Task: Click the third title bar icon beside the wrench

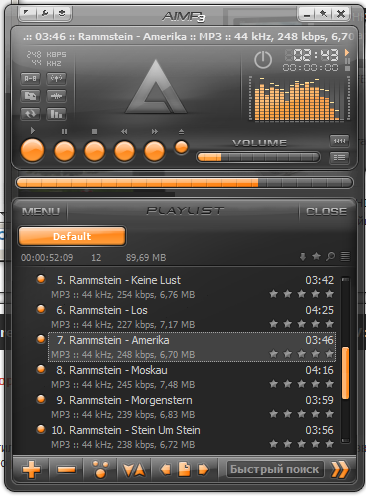Action: tap(62, 13)
